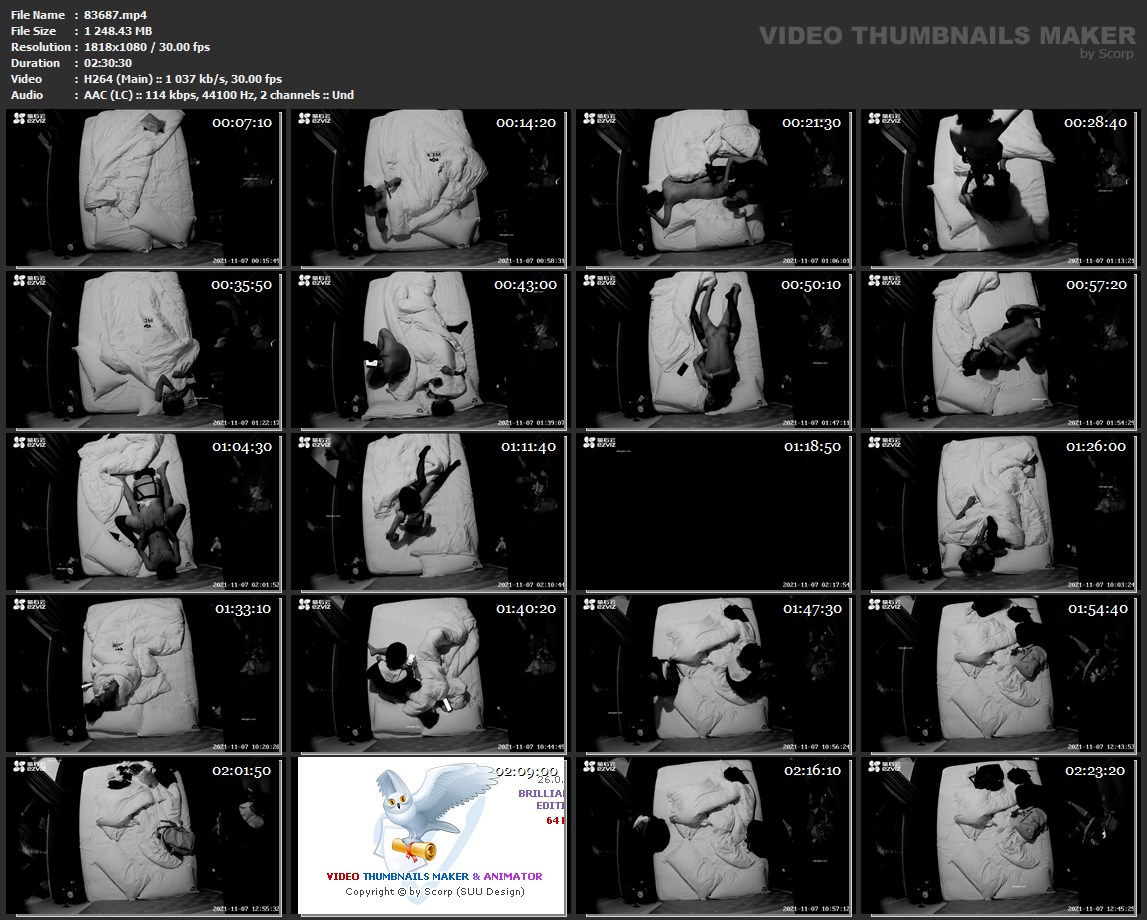The image size is (1147, 920).
Task: Click the EZVIZ logo in the 01:33:10 thumbnail
Action: pyautogui.click(x=24, y=605)
